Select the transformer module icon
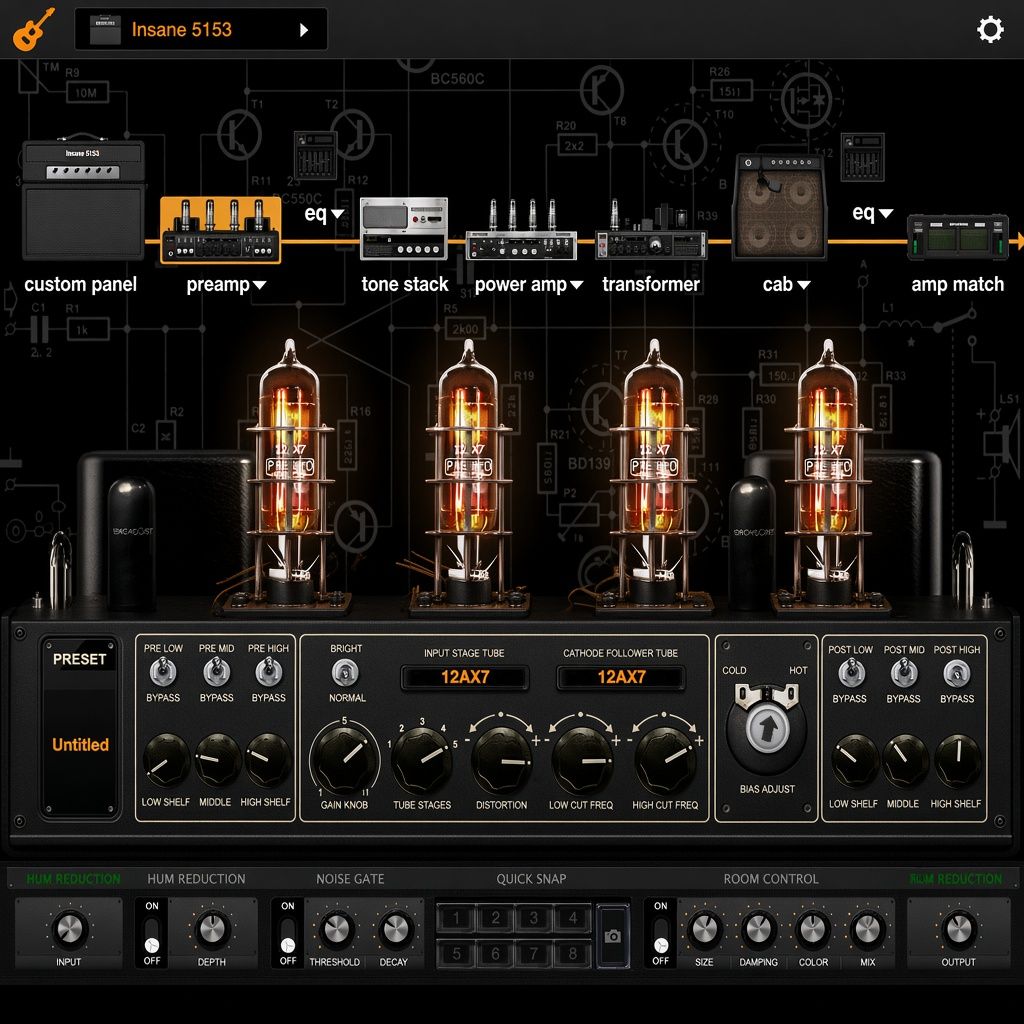Screen dimensions: 1024x1024 click(650, 231)
